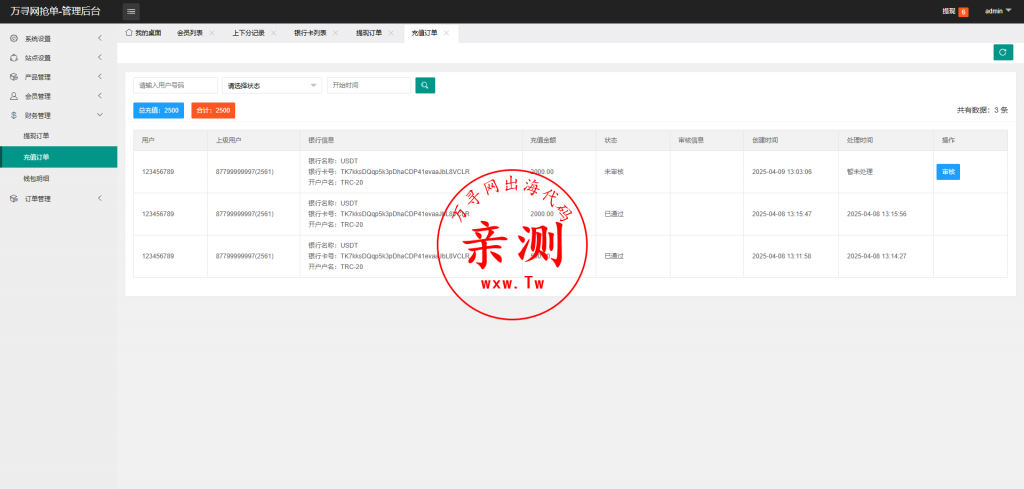Click the orange 6 withdrawal notification badge
This screenshot has height=489, width=1024.
pyautogui.click(x=963, y=12)
